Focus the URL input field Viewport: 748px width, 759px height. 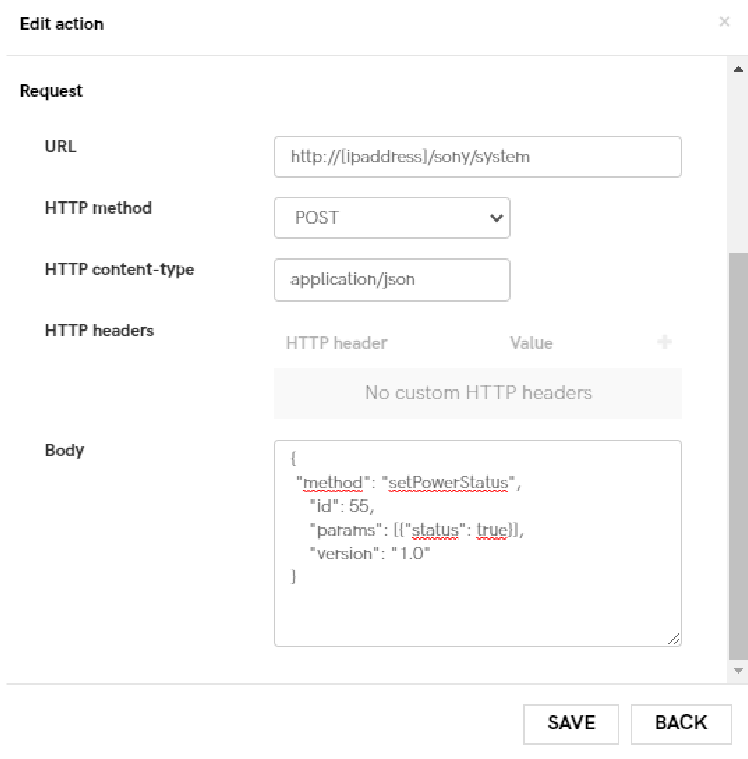477,157
